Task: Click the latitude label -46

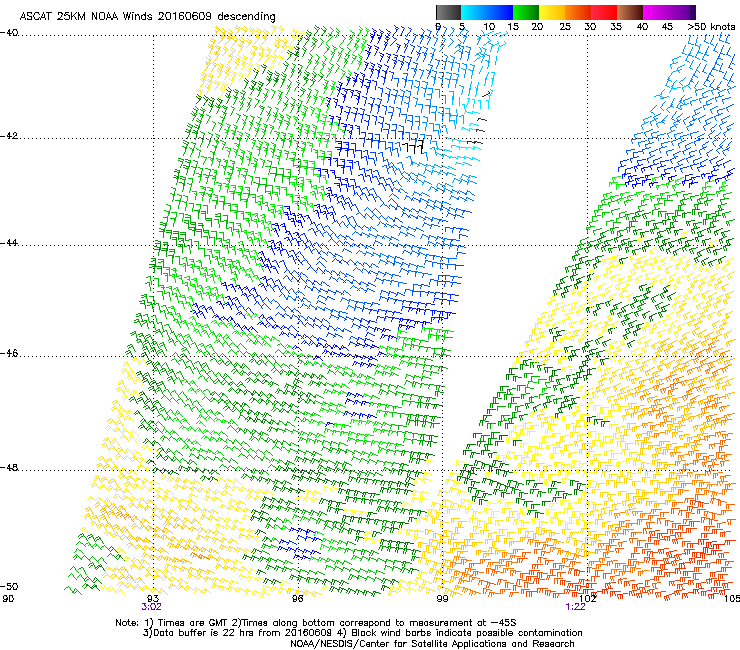Action: [9, 353]
